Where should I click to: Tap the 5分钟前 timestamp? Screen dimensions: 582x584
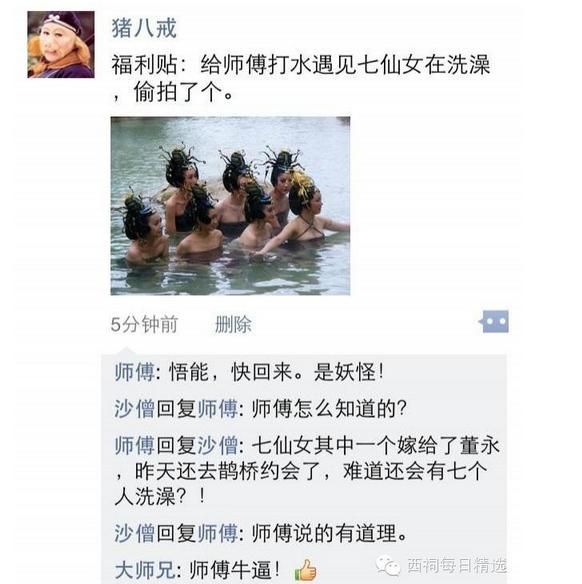pyautogui.click(x=144, y=324)
